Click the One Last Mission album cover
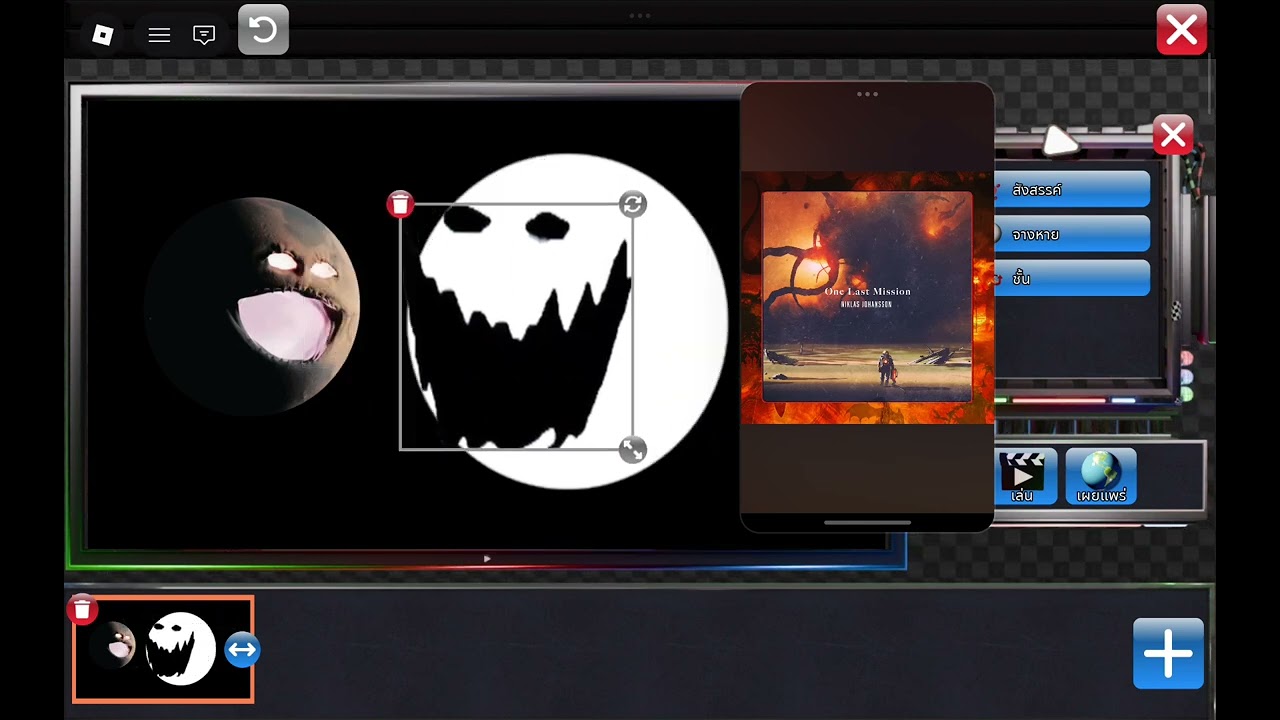This screenshot has width=1280, height=720. coord(867,297)
